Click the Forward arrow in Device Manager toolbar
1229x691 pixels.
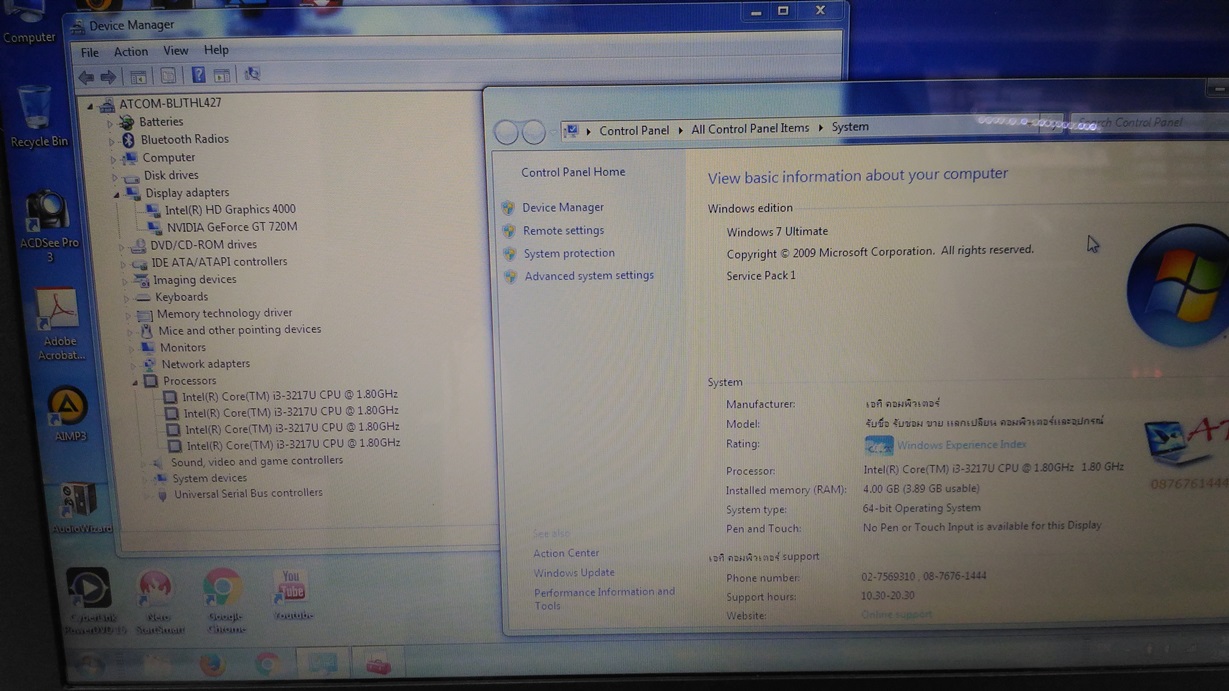point(107,75)
